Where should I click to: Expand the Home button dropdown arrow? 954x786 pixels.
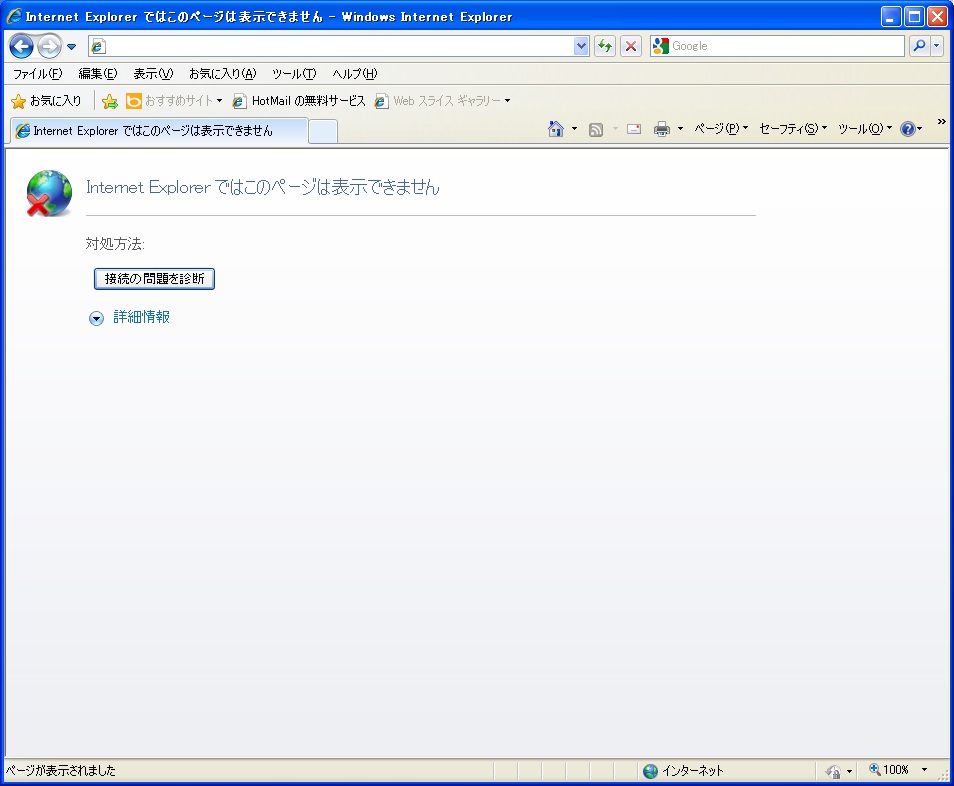574,128
